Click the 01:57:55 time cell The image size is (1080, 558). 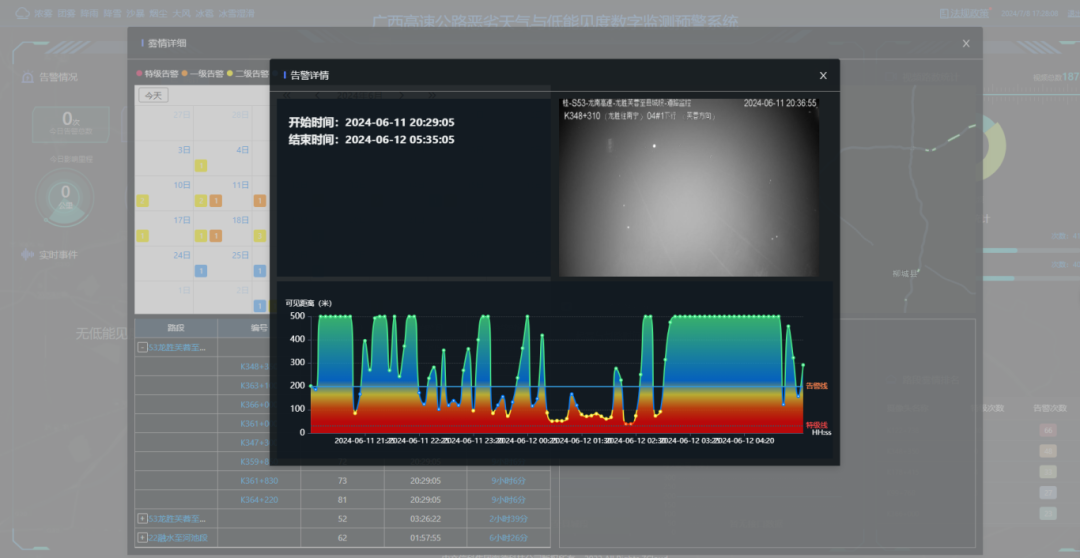[x=425, y=537]
